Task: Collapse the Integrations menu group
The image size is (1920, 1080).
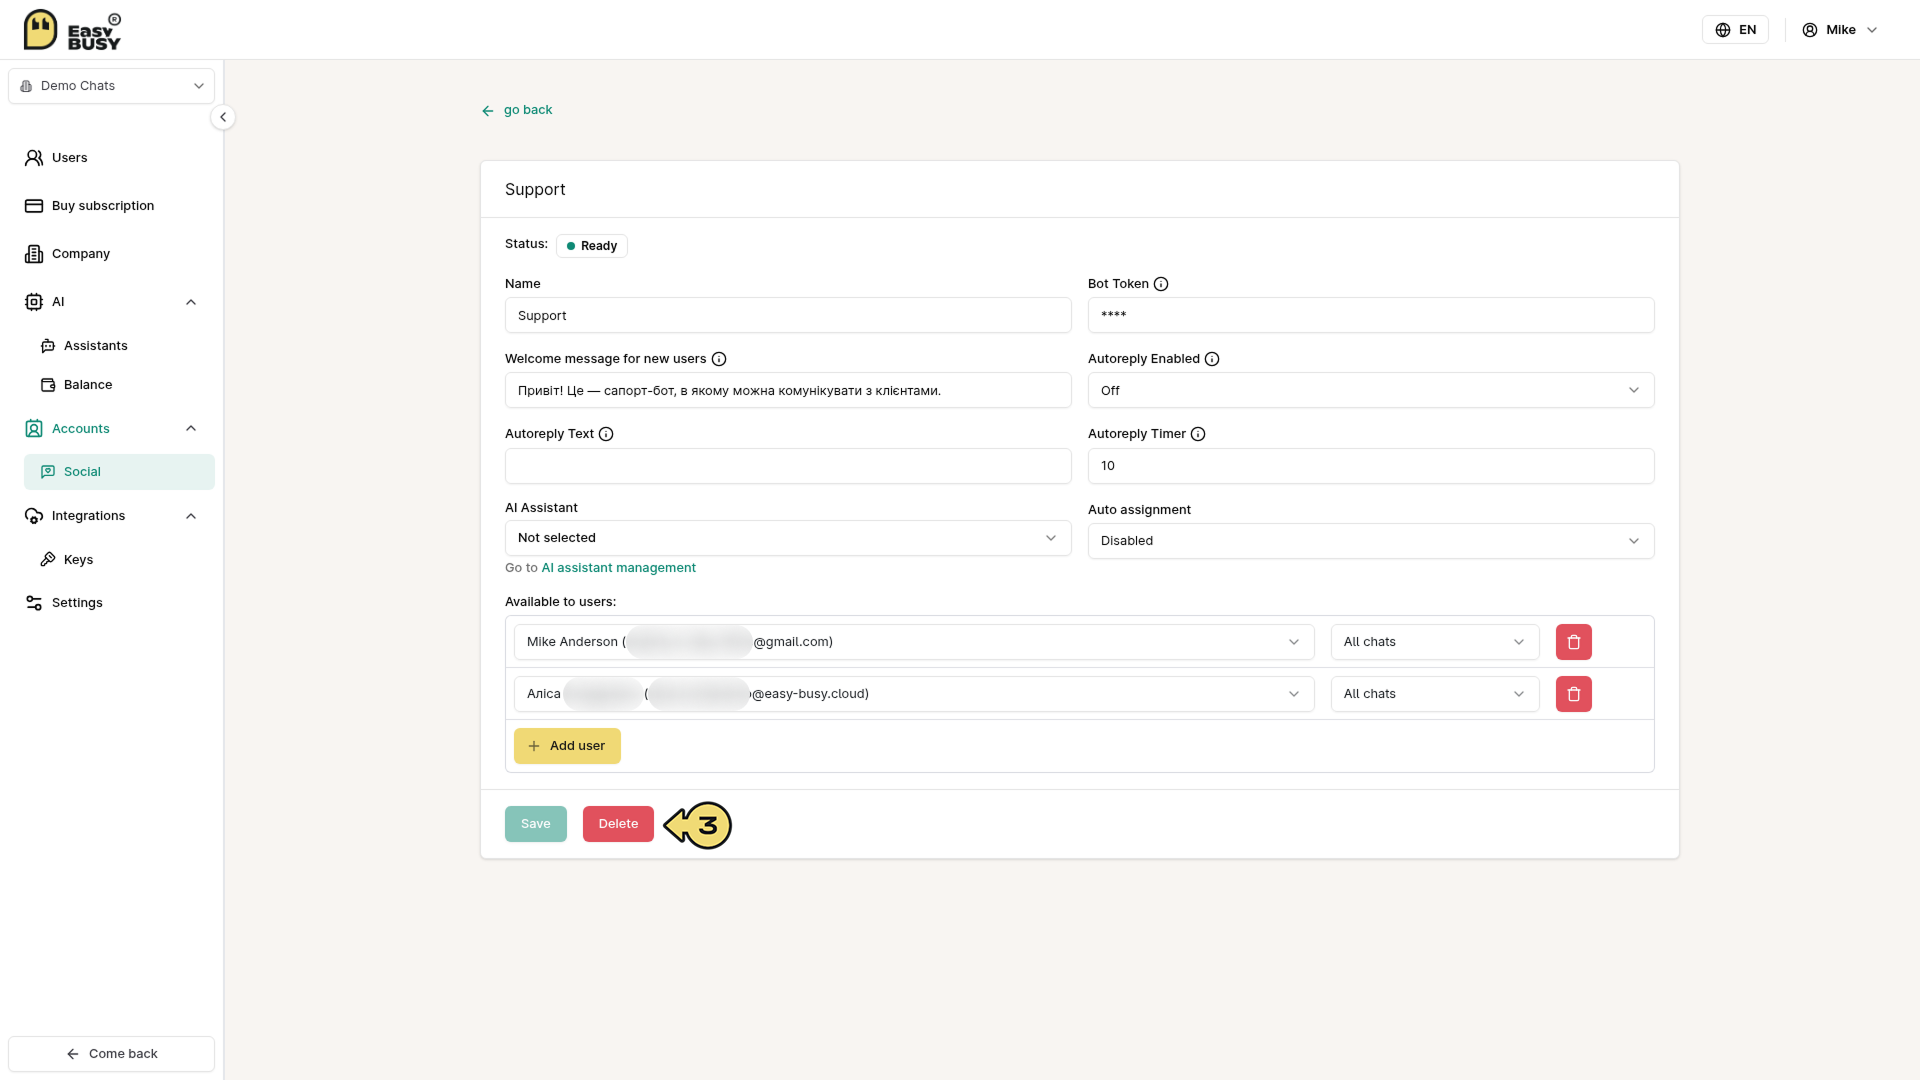Action: [x=191, y=516]
